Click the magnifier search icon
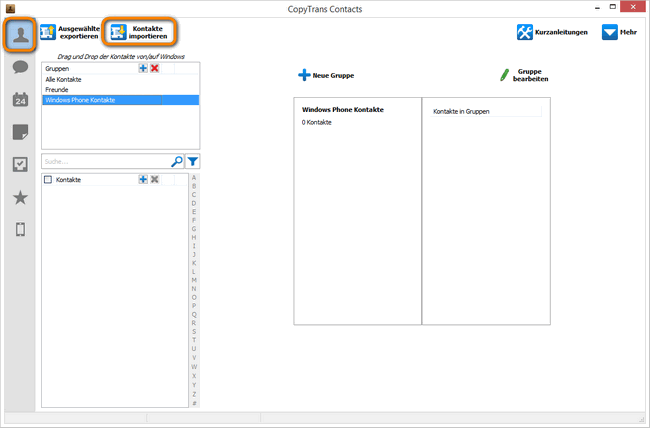 point(177,161)
